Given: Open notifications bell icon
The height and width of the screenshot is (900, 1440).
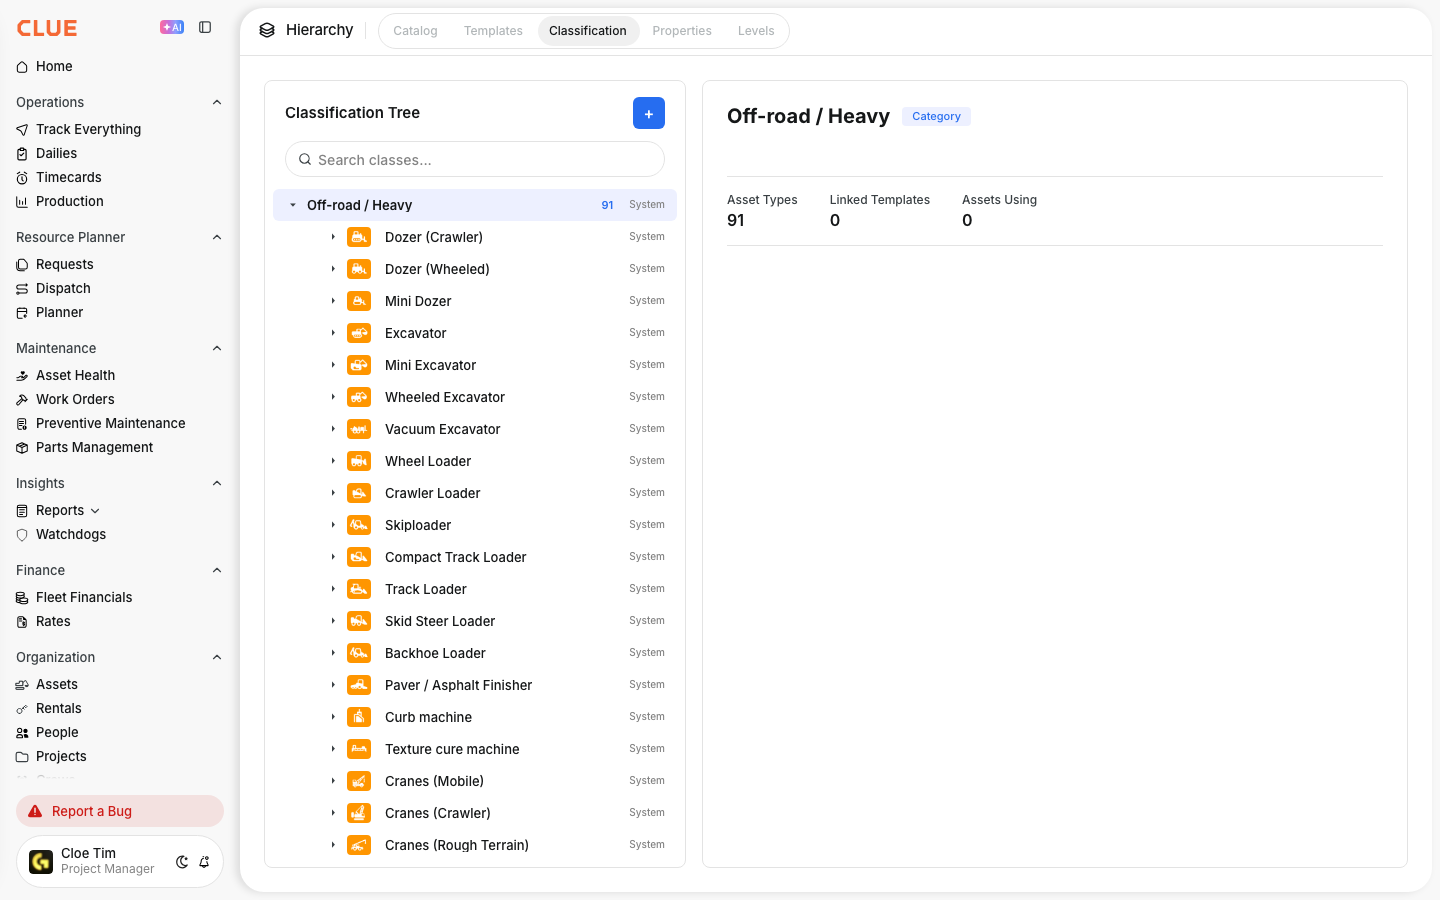Looking at the screenshot, I should 204,862.
